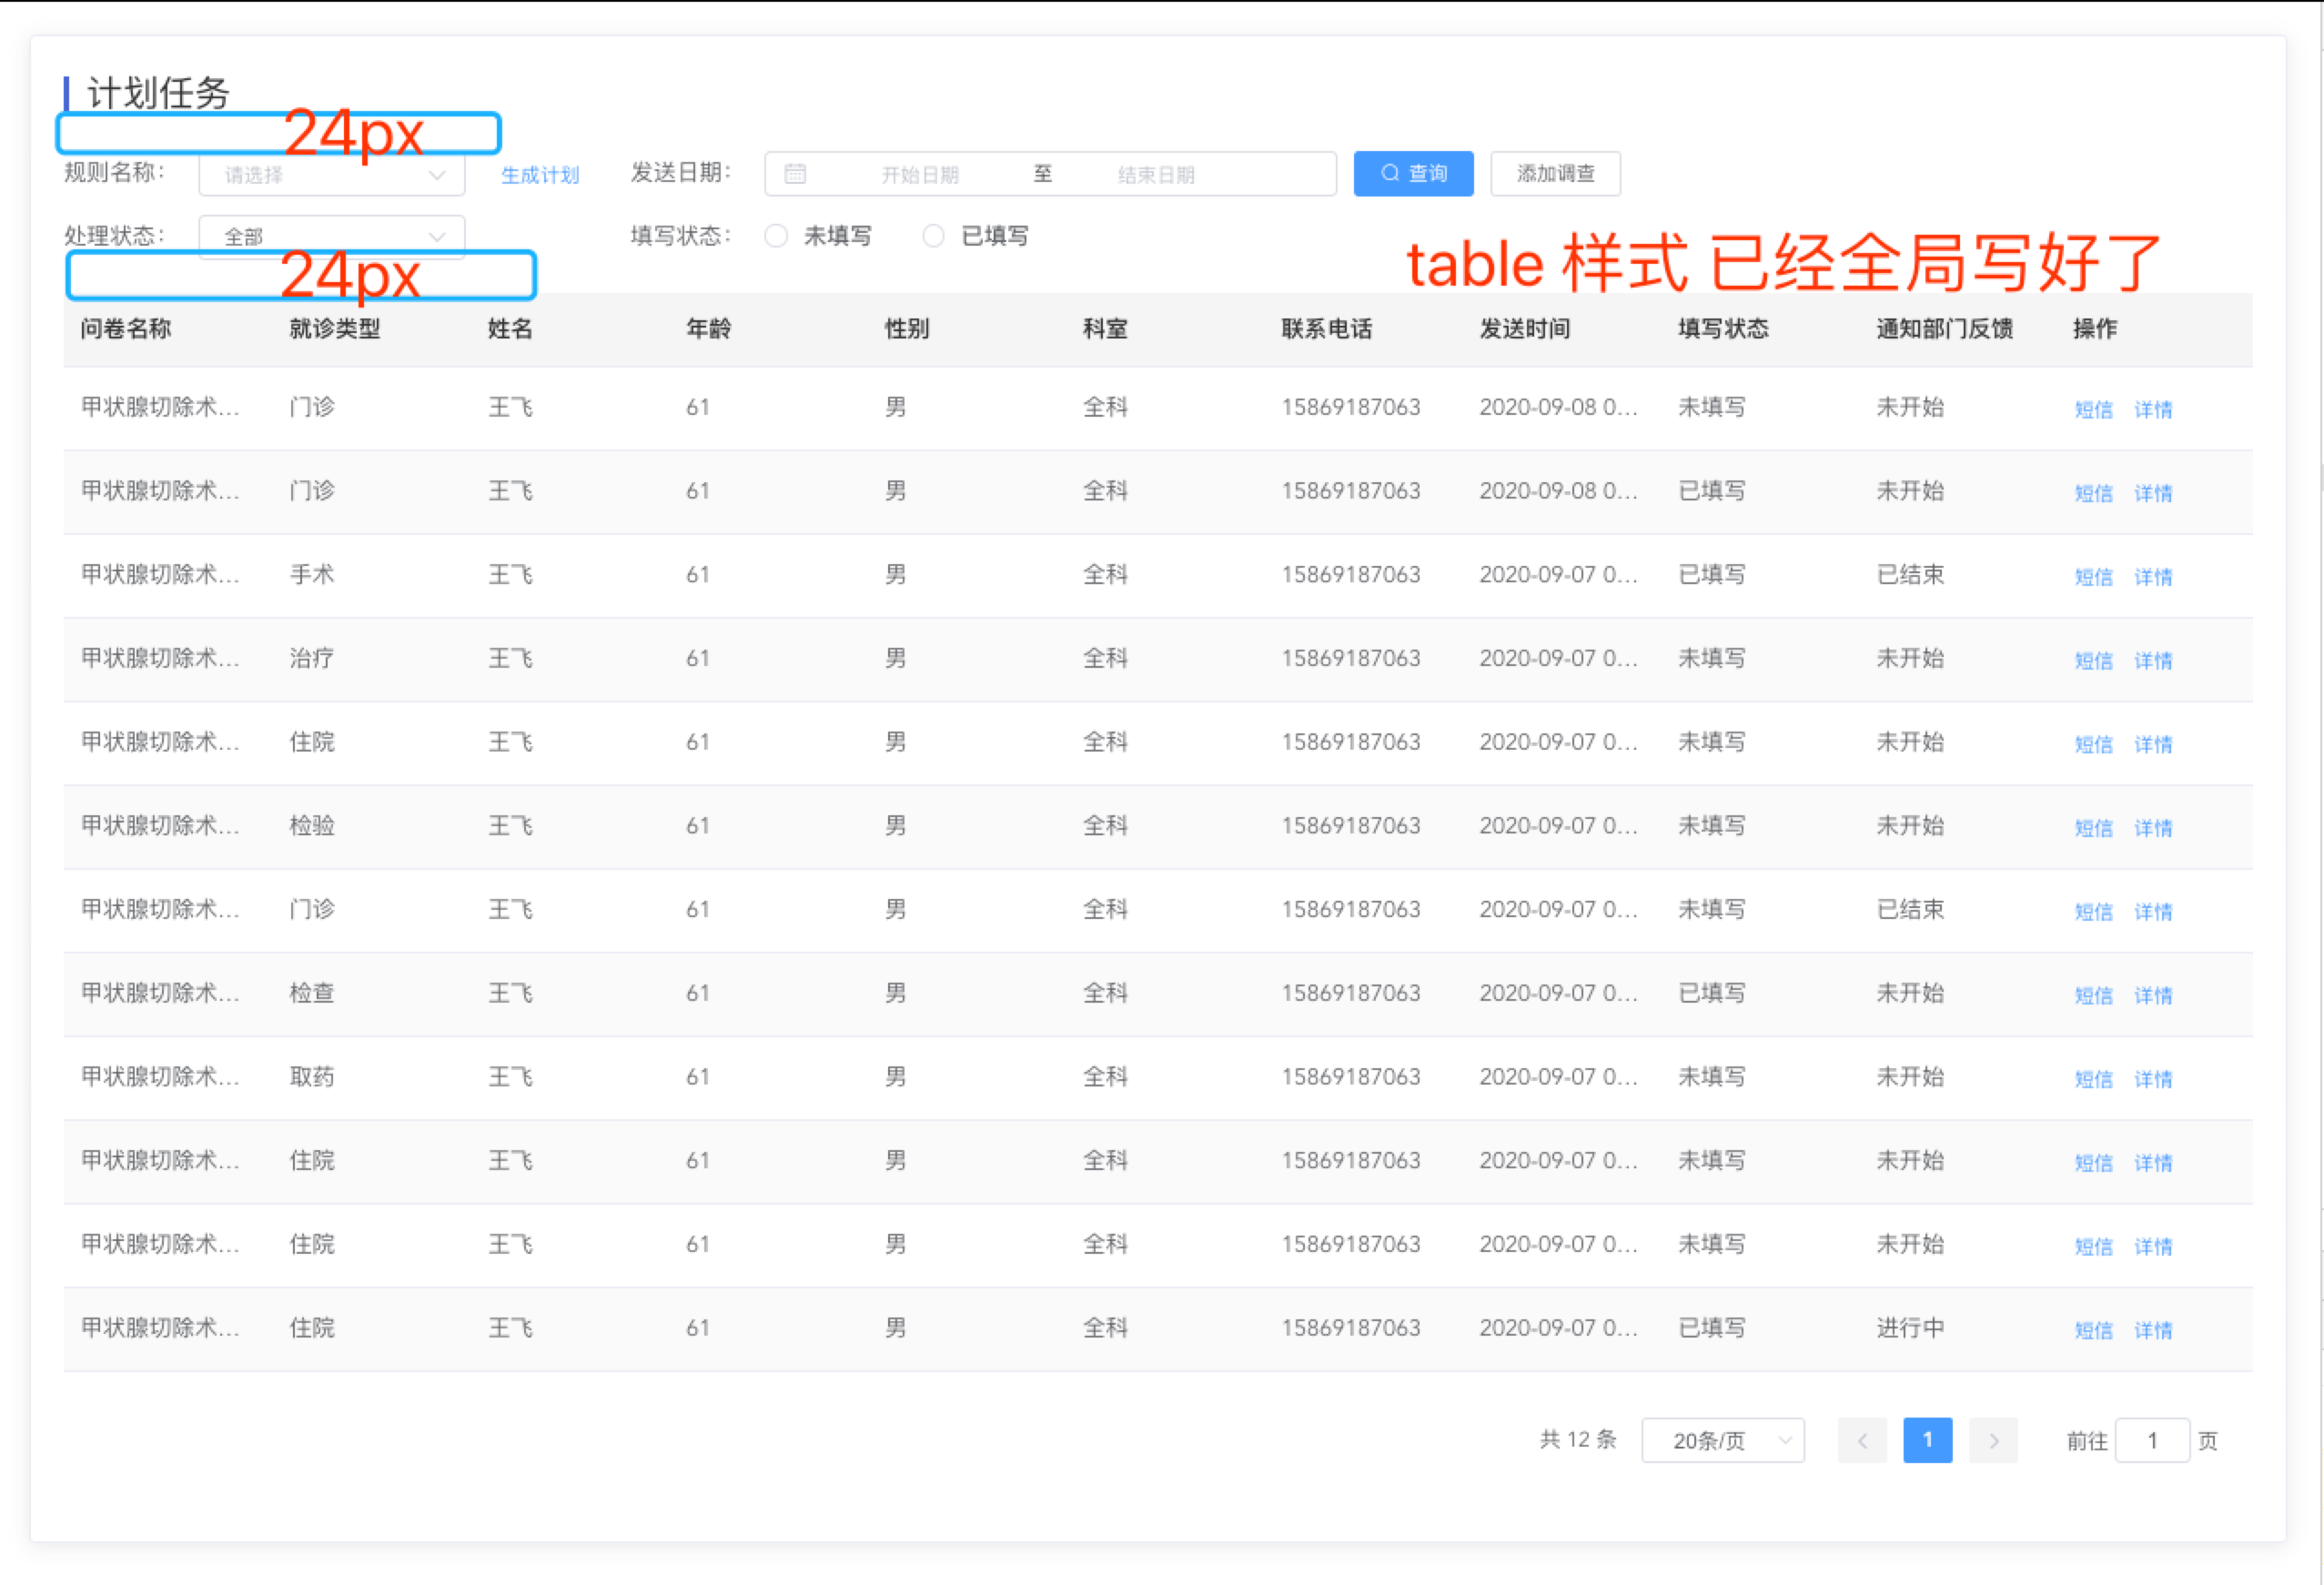
Task: Click 短信 in the 检查 row
Action: coord(2093,995)
